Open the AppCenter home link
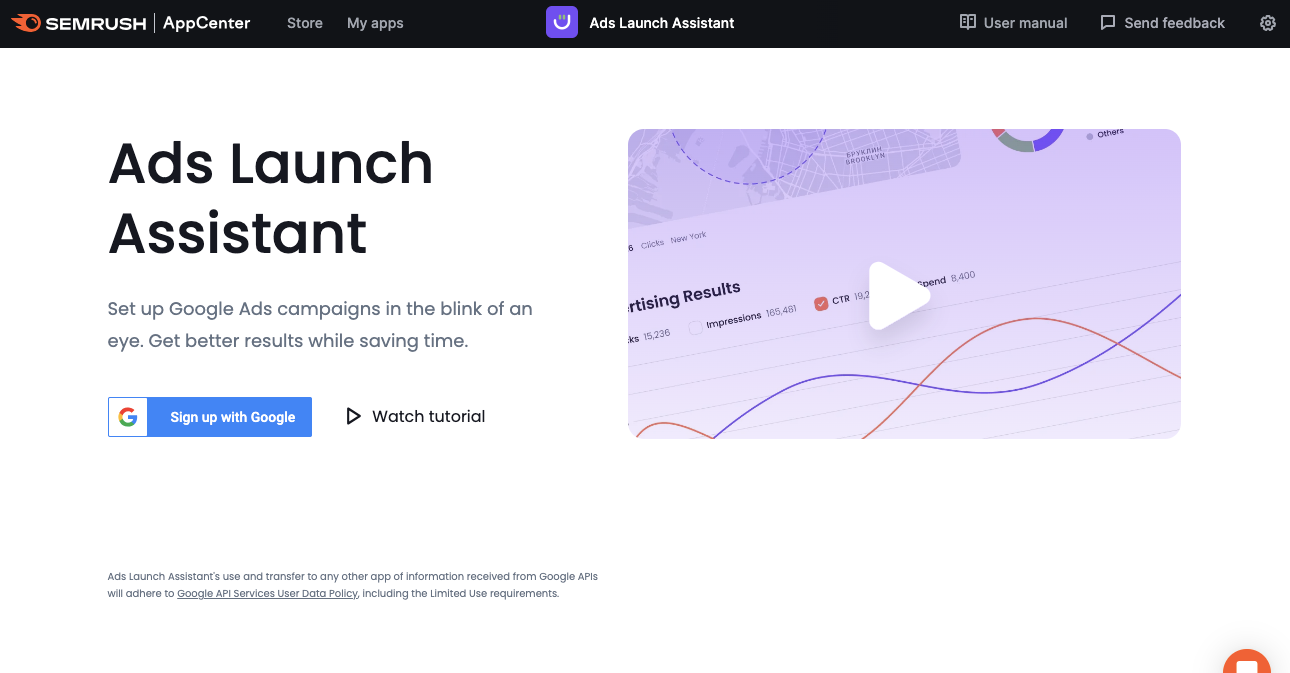This screenshot has width=1290, height=673. [206, 23]
